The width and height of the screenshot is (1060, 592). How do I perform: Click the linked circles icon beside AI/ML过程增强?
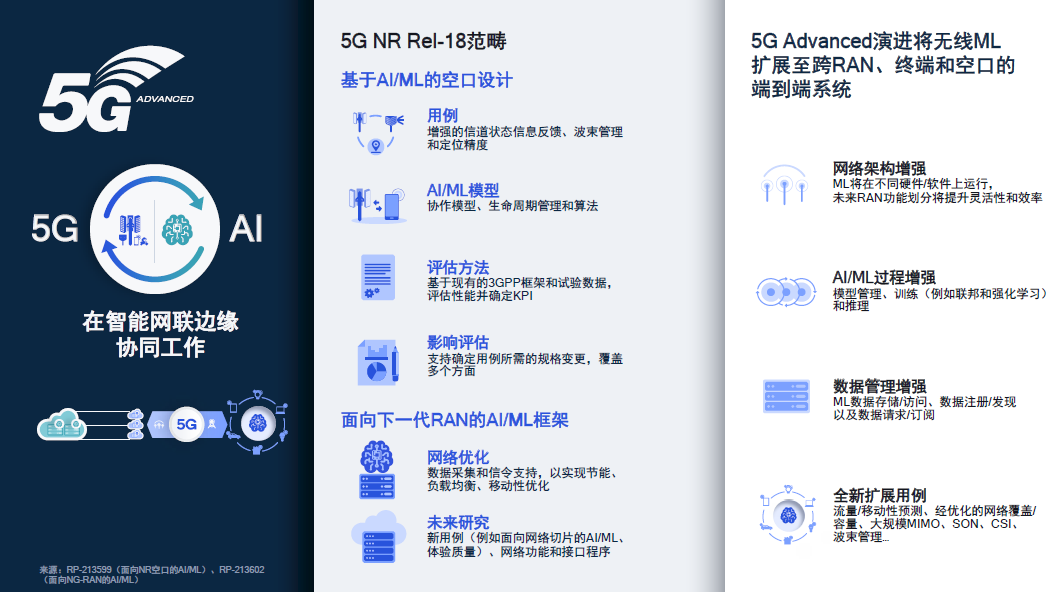[786, 292]
